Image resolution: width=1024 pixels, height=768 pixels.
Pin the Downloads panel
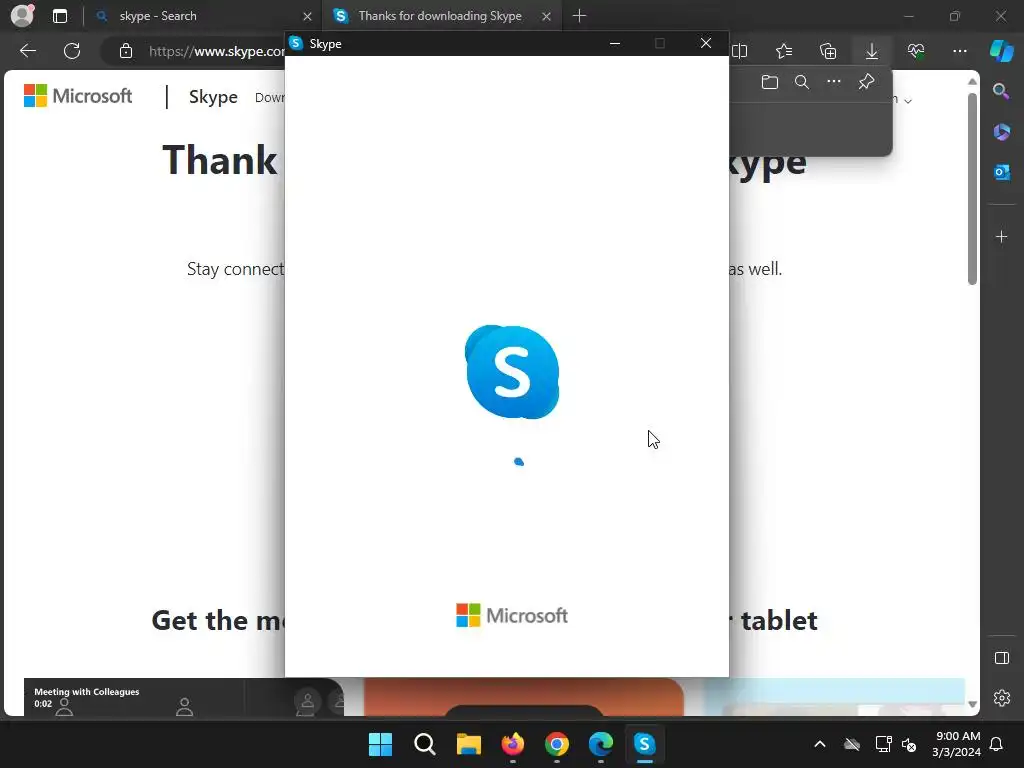tap(866, 82)
